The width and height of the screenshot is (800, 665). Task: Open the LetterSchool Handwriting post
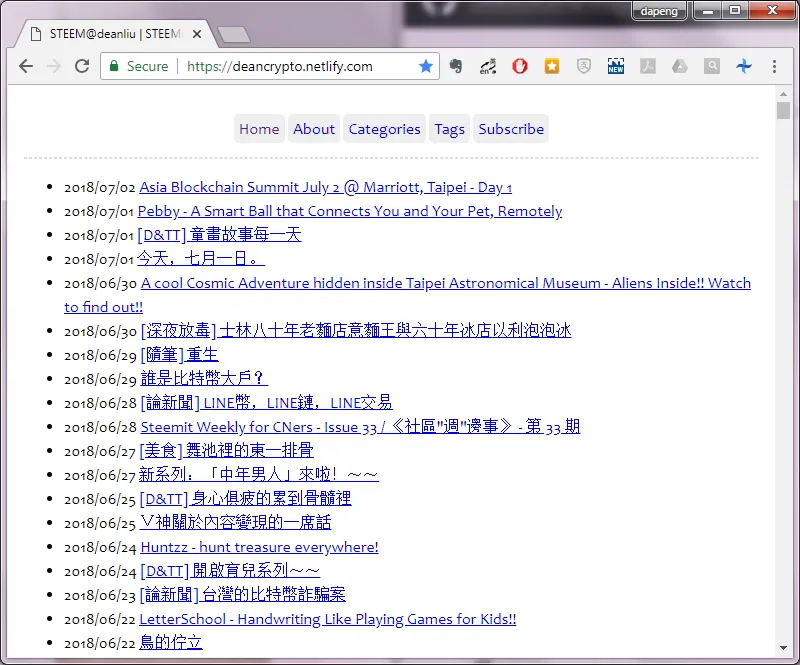pos(328,619)
